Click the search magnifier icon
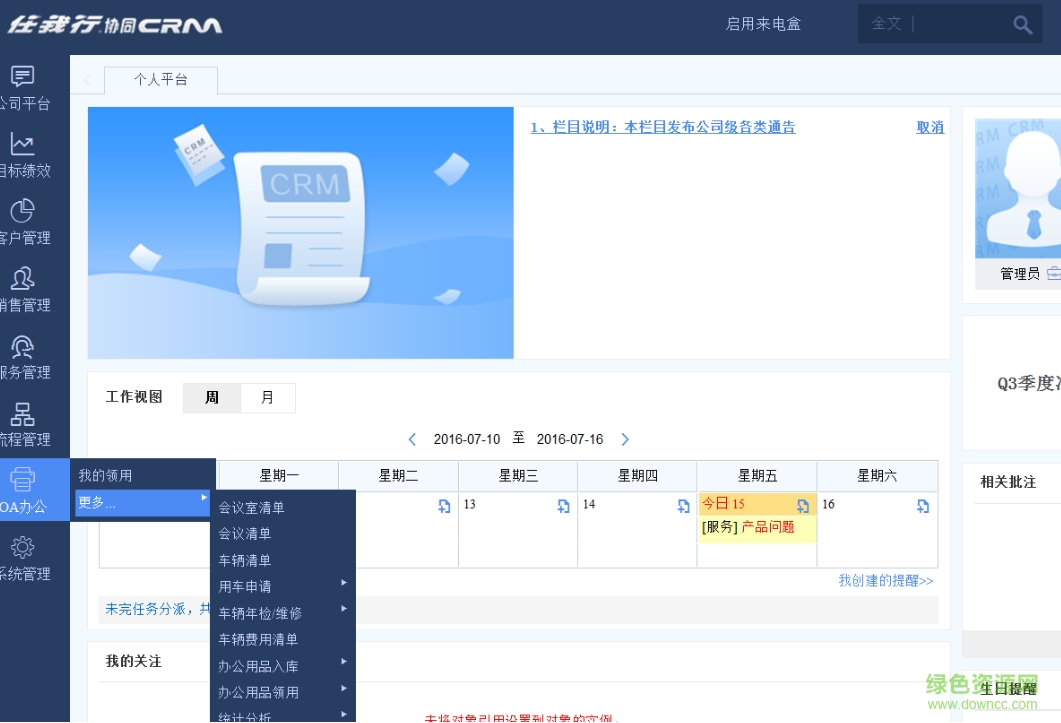This screenshot has height=723, width=1061. [x=1022, y=23]
